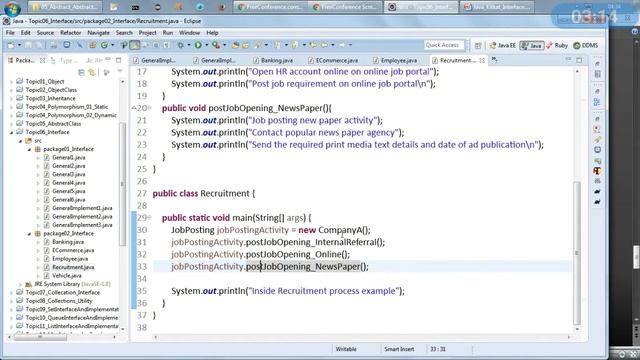Click the Forward navigation arrow icon

coord(342,45)
